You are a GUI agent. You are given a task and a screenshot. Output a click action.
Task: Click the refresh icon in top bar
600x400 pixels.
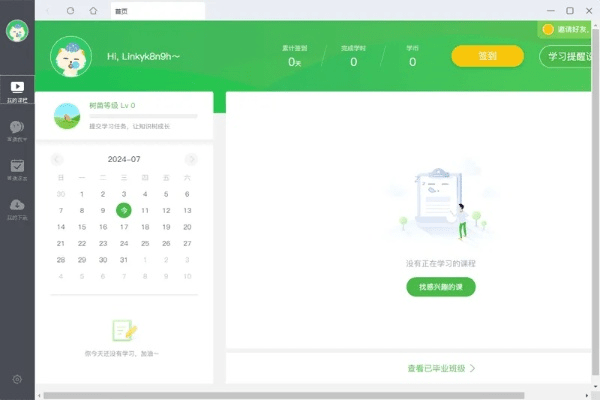(70, 10)
